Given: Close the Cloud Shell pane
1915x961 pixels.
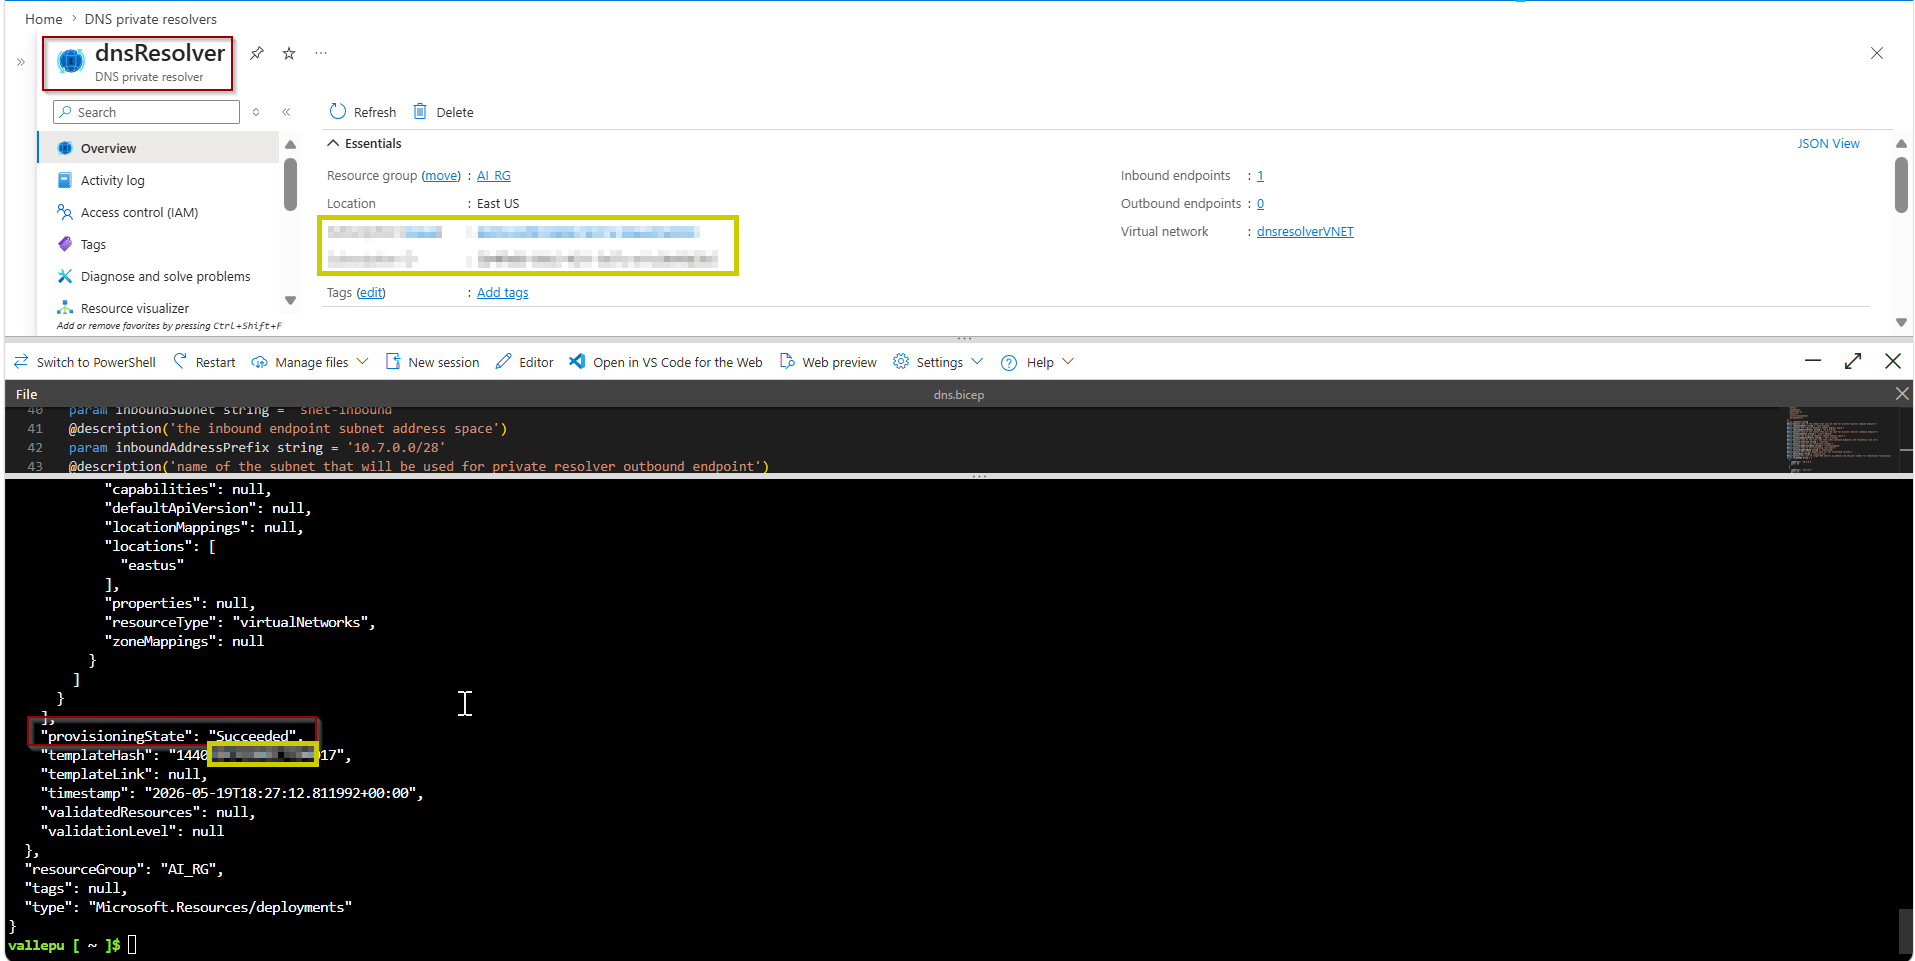Looking at the screenshot, I should coord(1893,361).
